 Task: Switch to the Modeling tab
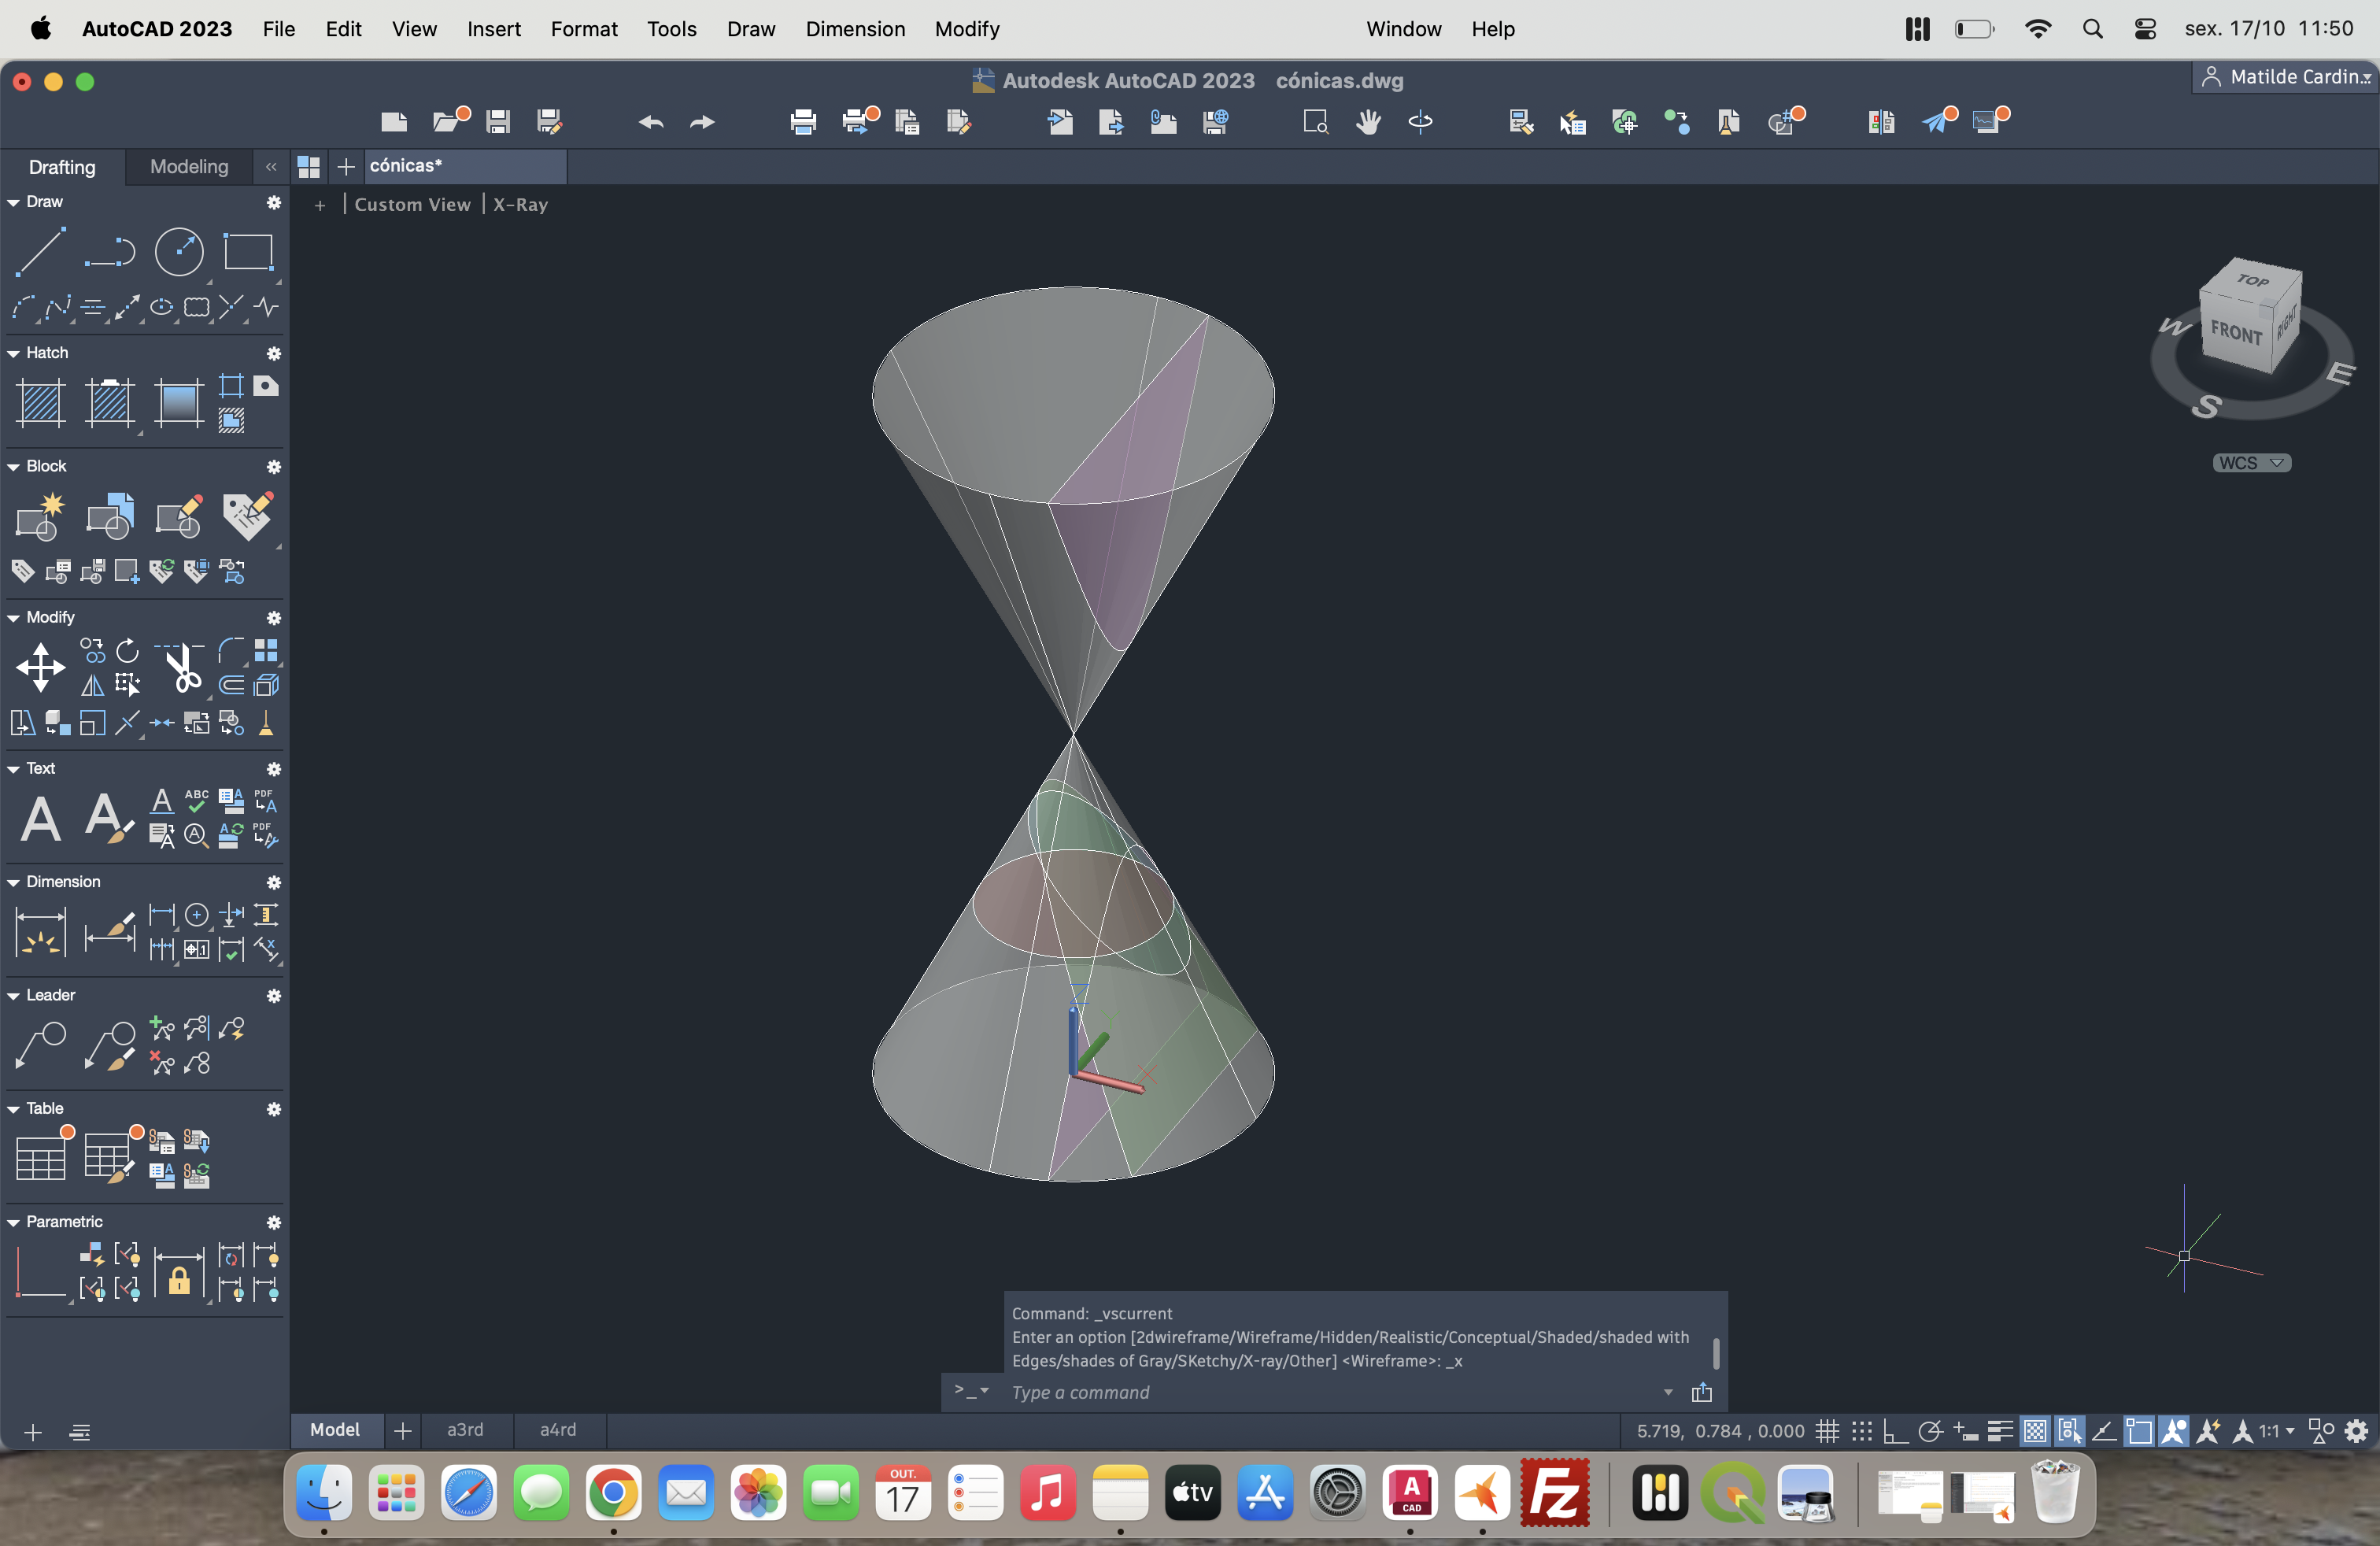tap(189, 167)
